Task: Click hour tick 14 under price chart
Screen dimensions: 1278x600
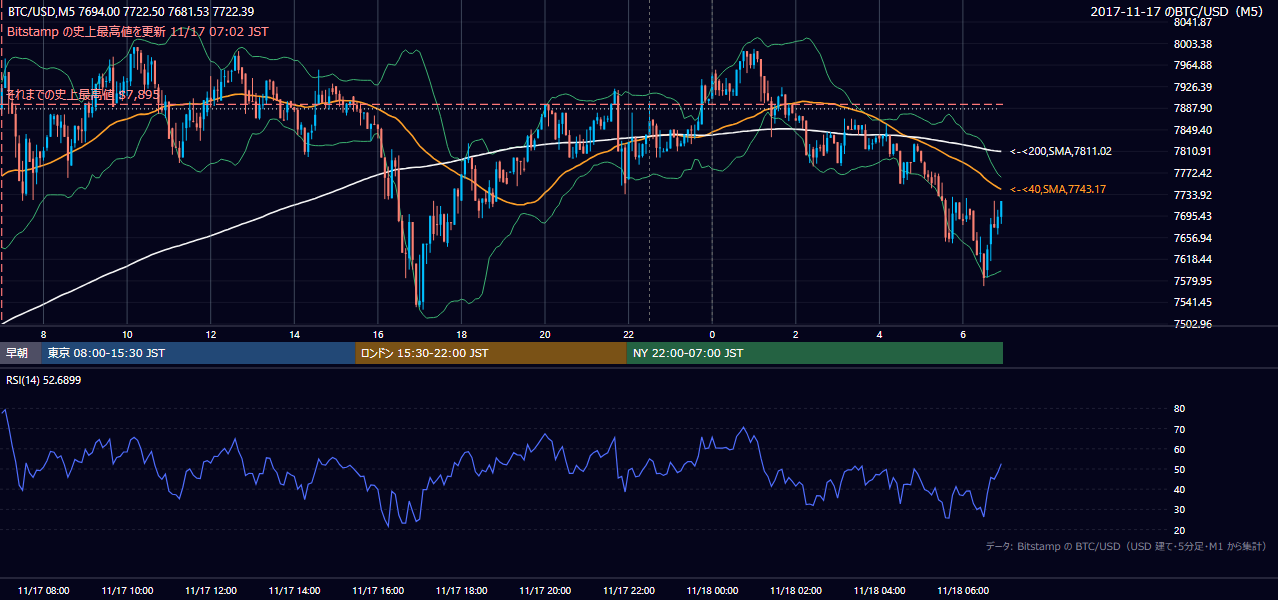Action: click(294, 334)
